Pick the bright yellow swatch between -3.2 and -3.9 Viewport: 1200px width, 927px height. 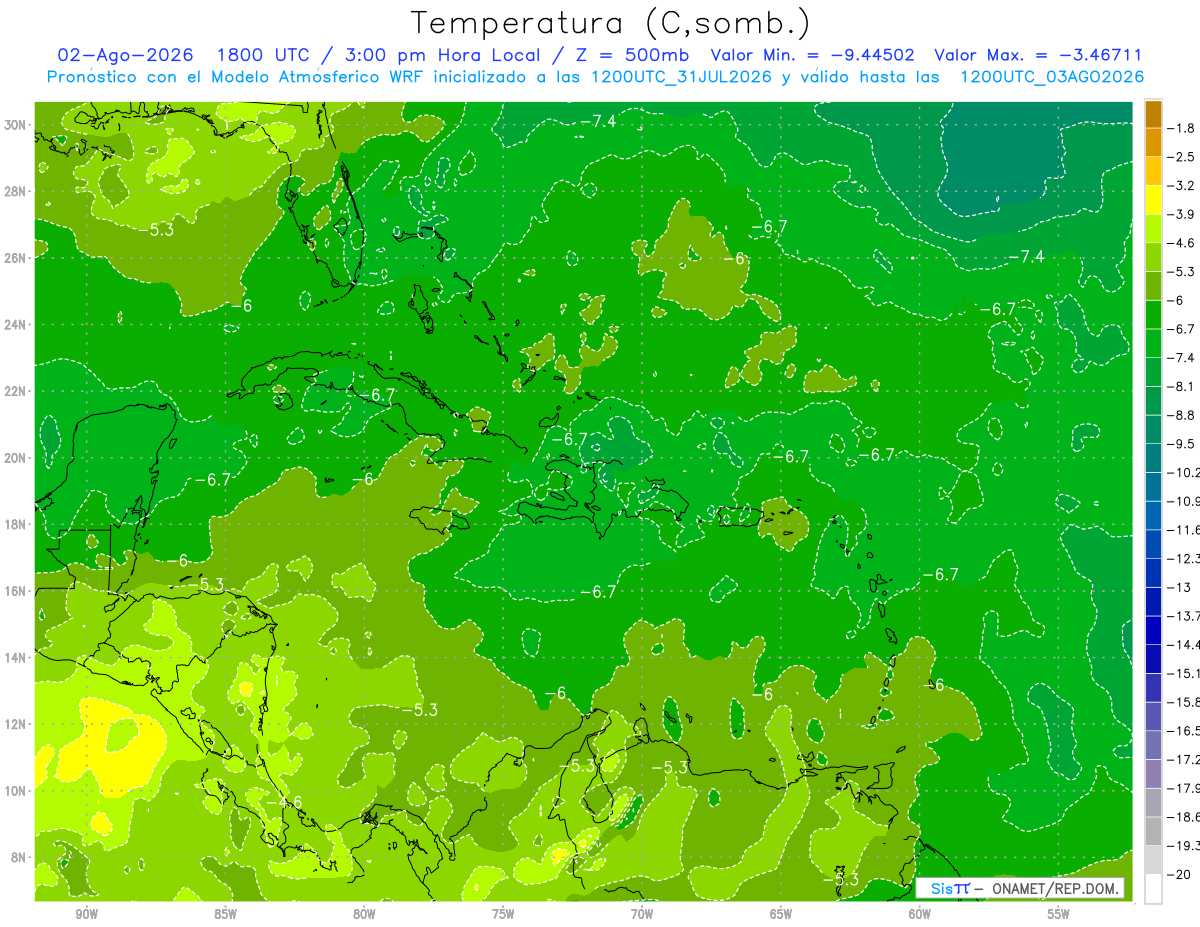coord(1153,200)
